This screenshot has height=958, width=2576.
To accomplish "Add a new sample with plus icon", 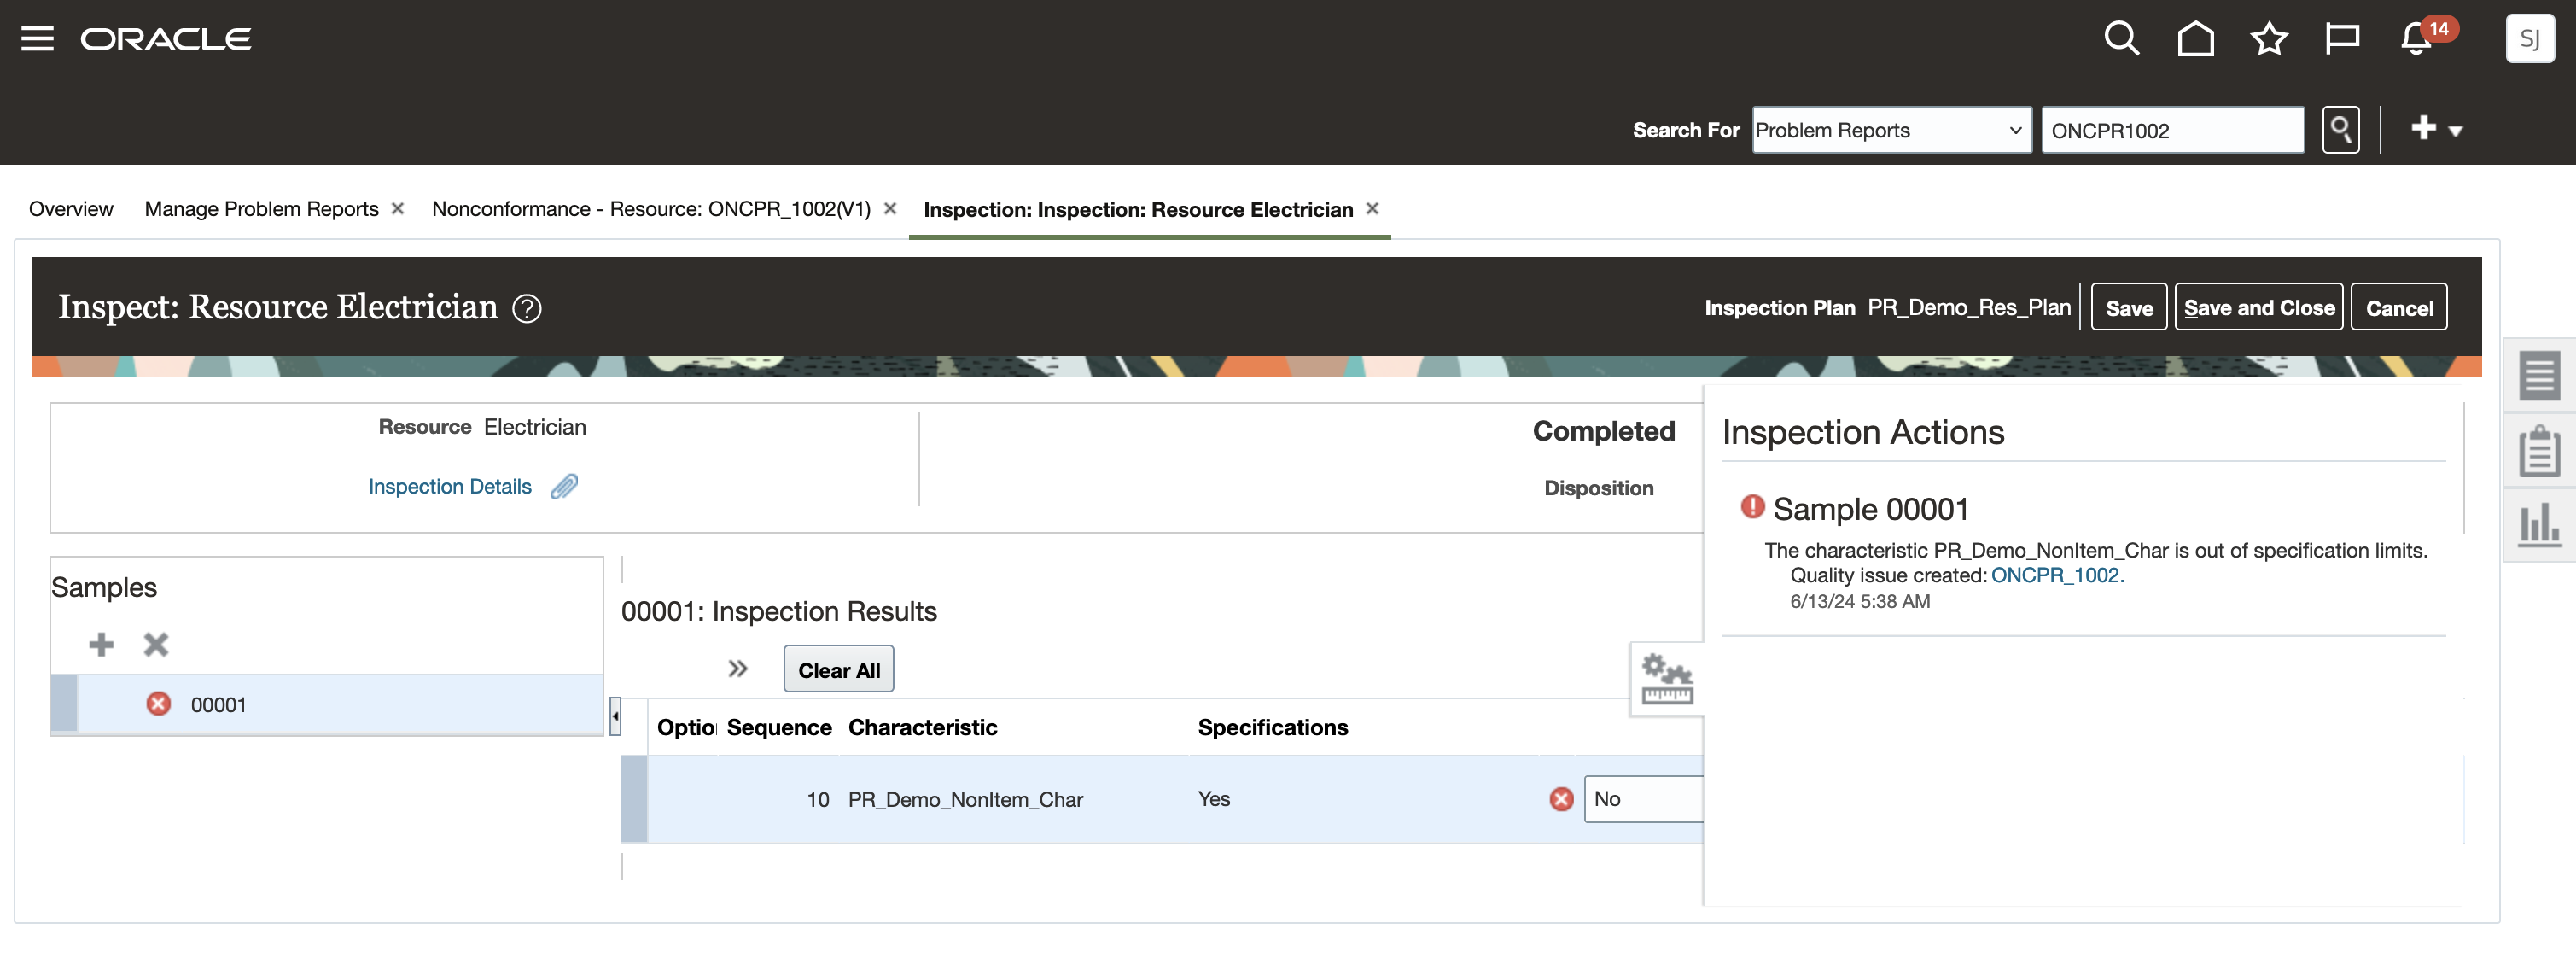I will pos(101,644).
